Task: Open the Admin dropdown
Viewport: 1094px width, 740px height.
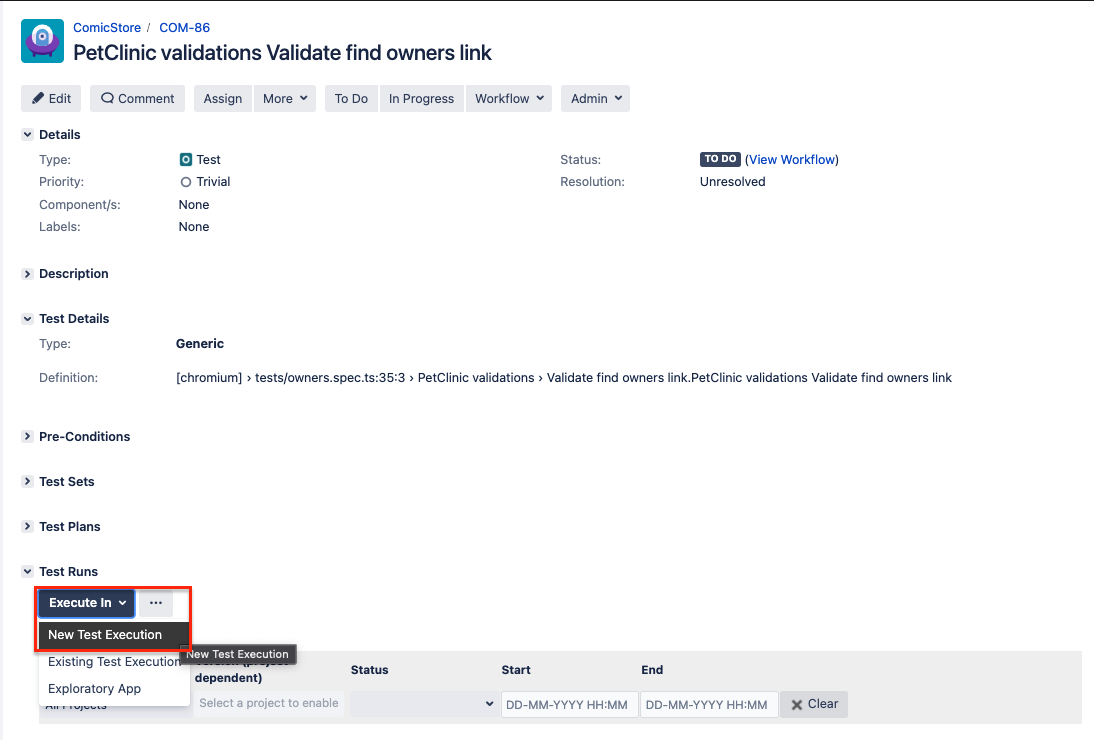Action: point(596,98)
